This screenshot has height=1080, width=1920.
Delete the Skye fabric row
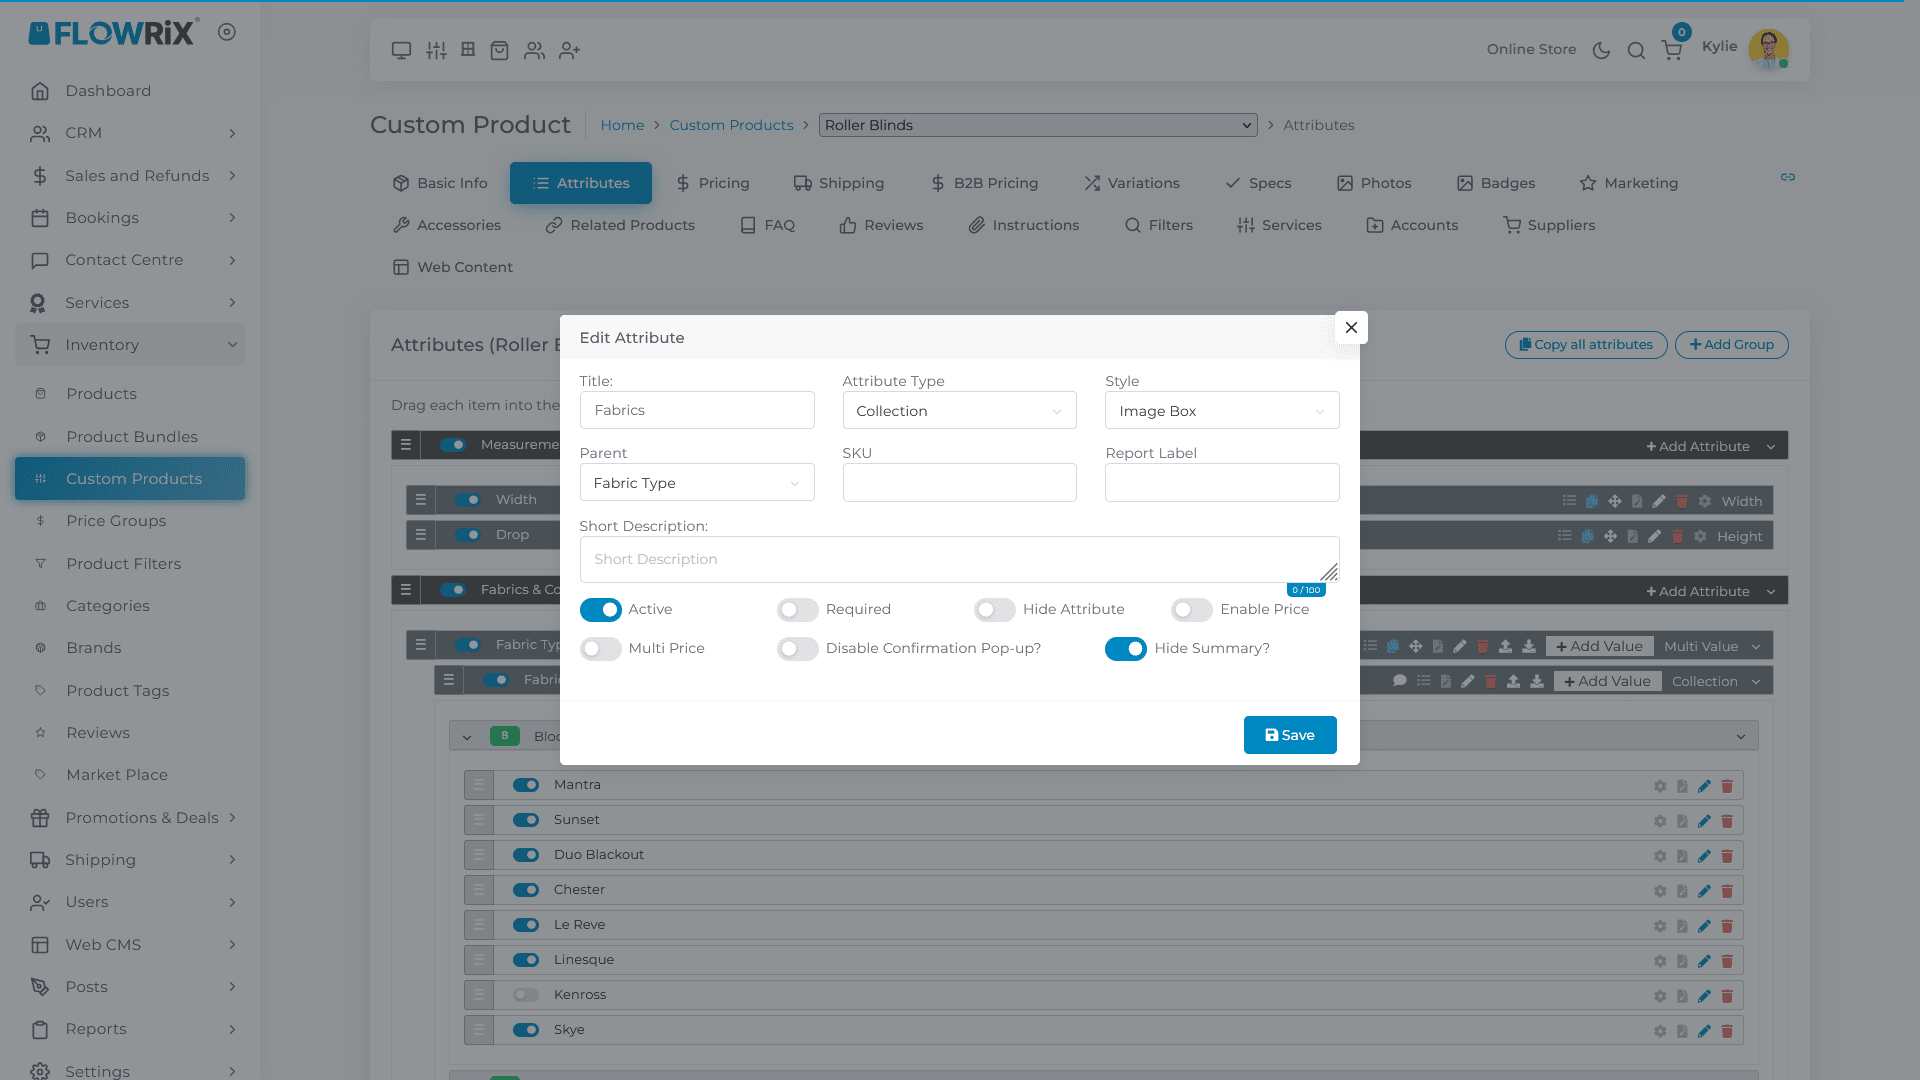click(x=1727, y=1031)
